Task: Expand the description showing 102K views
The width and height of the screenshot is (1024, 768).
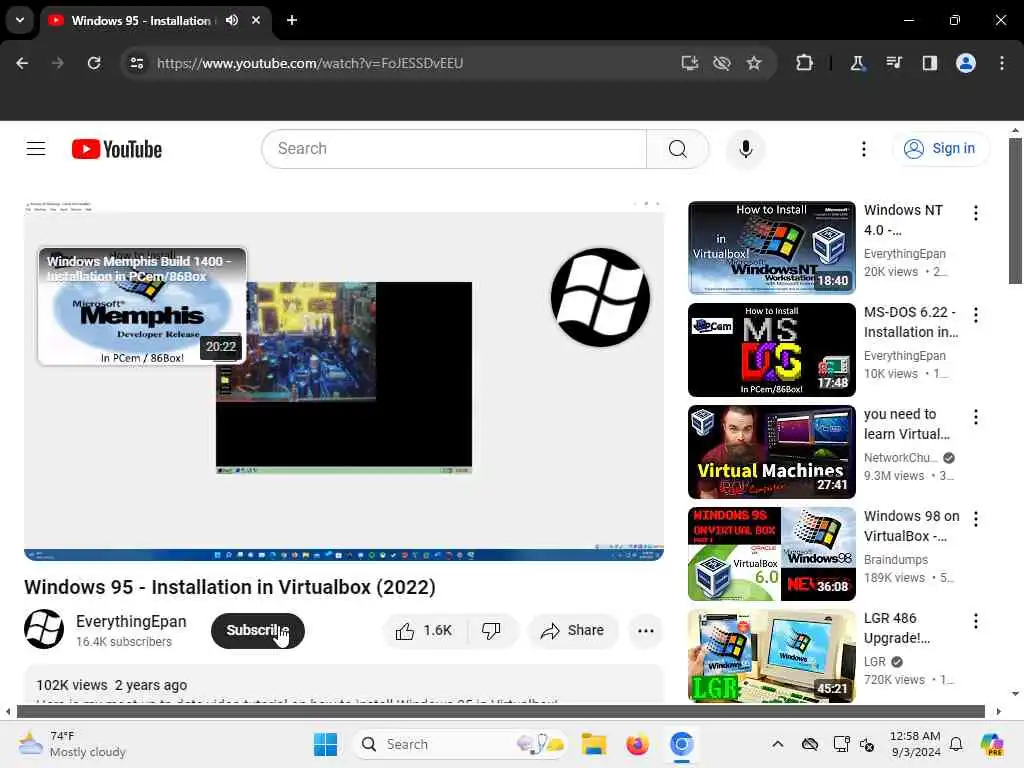Action: click(x=344, y=684)
